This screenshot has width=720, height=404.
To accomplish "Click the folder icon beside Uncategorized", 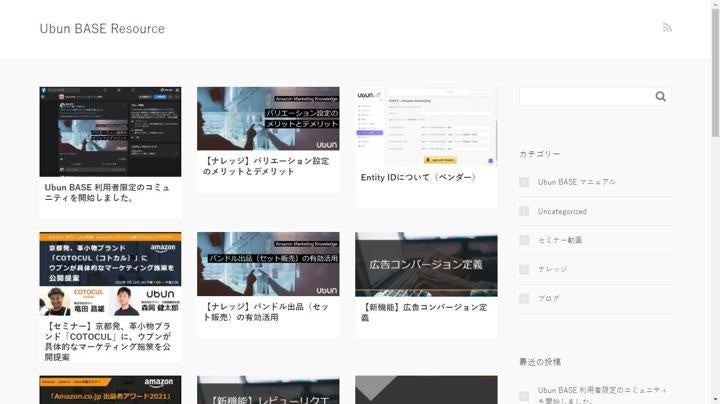I will click(524, 212).
